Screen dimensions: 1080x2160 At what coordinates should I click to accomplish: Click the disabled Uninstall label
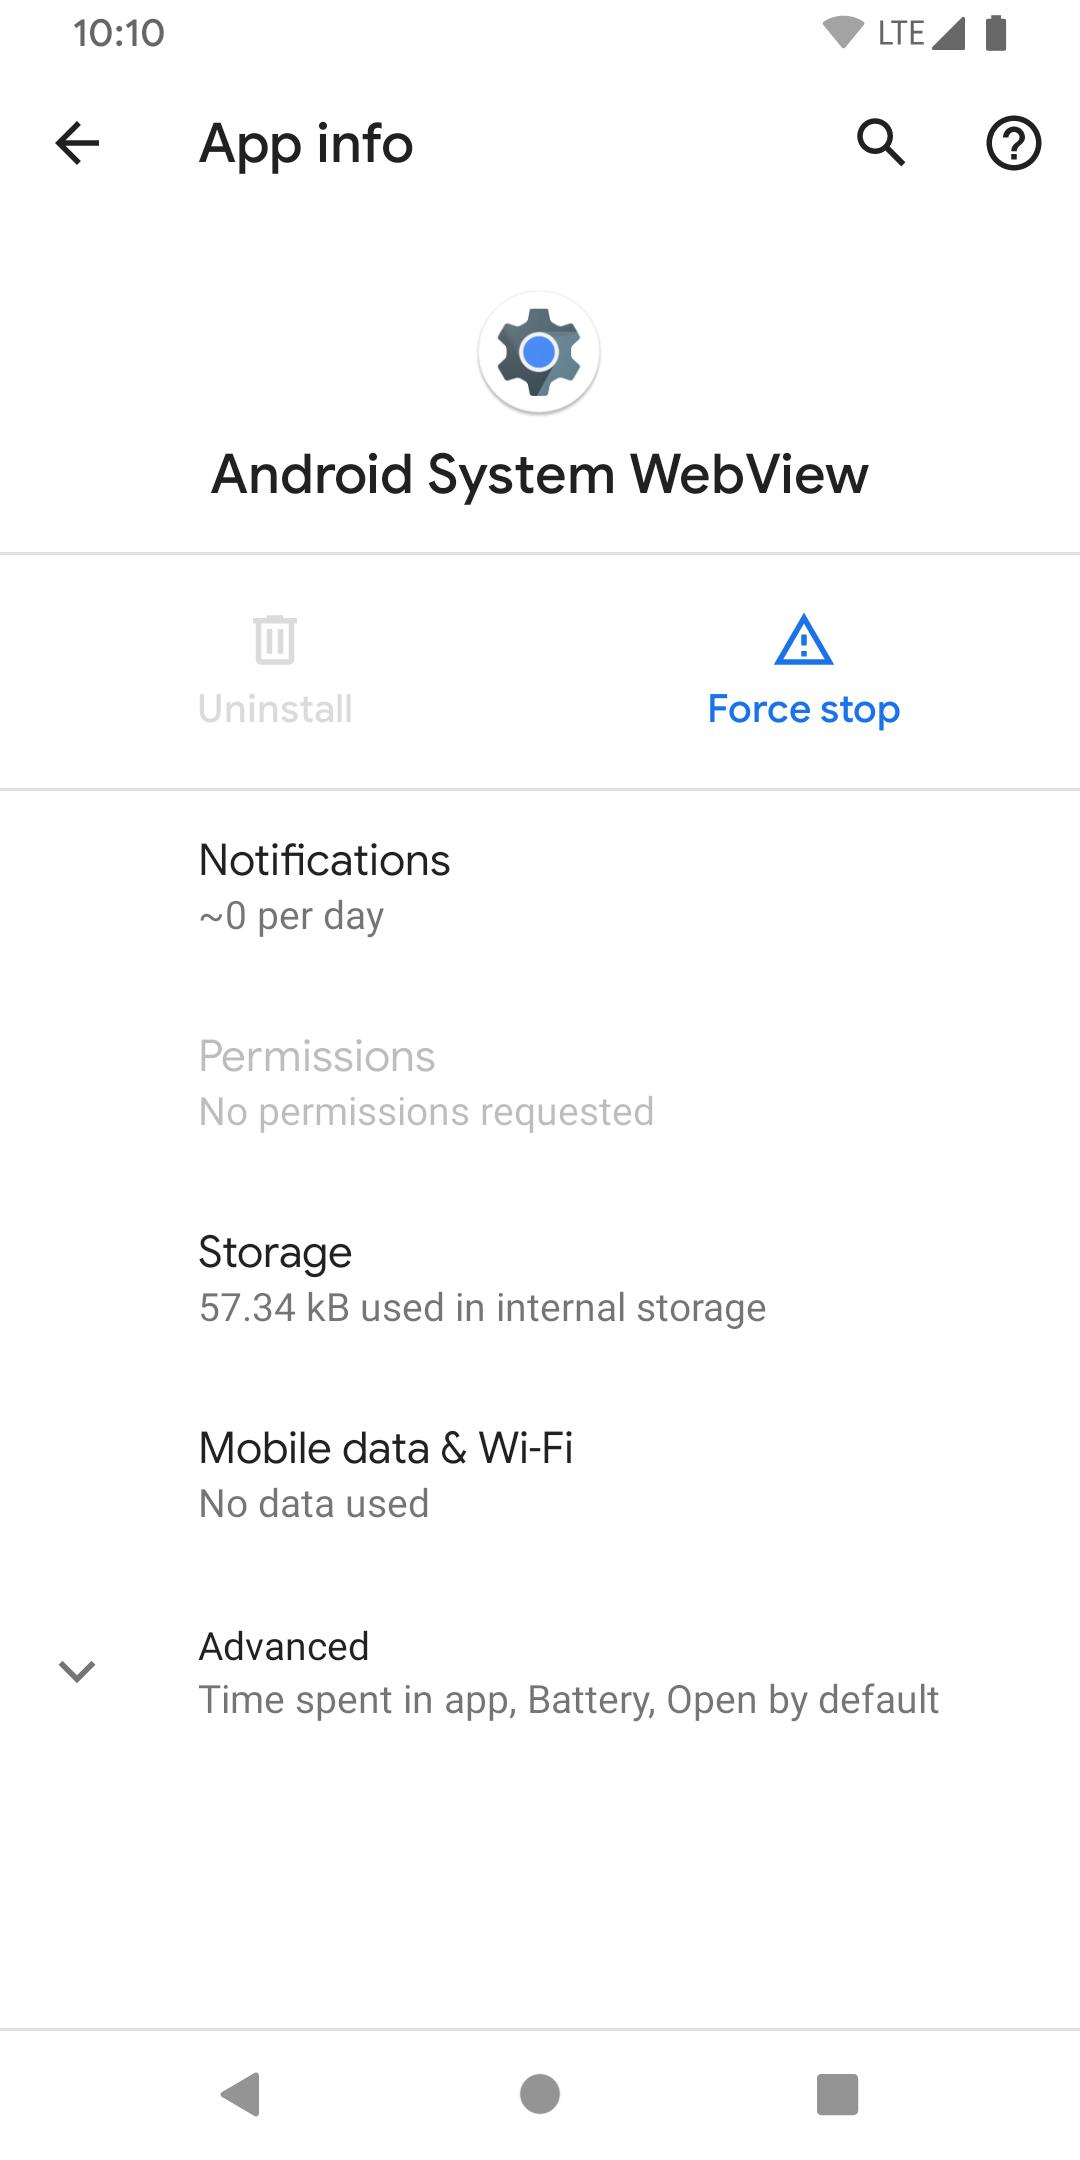275,709
